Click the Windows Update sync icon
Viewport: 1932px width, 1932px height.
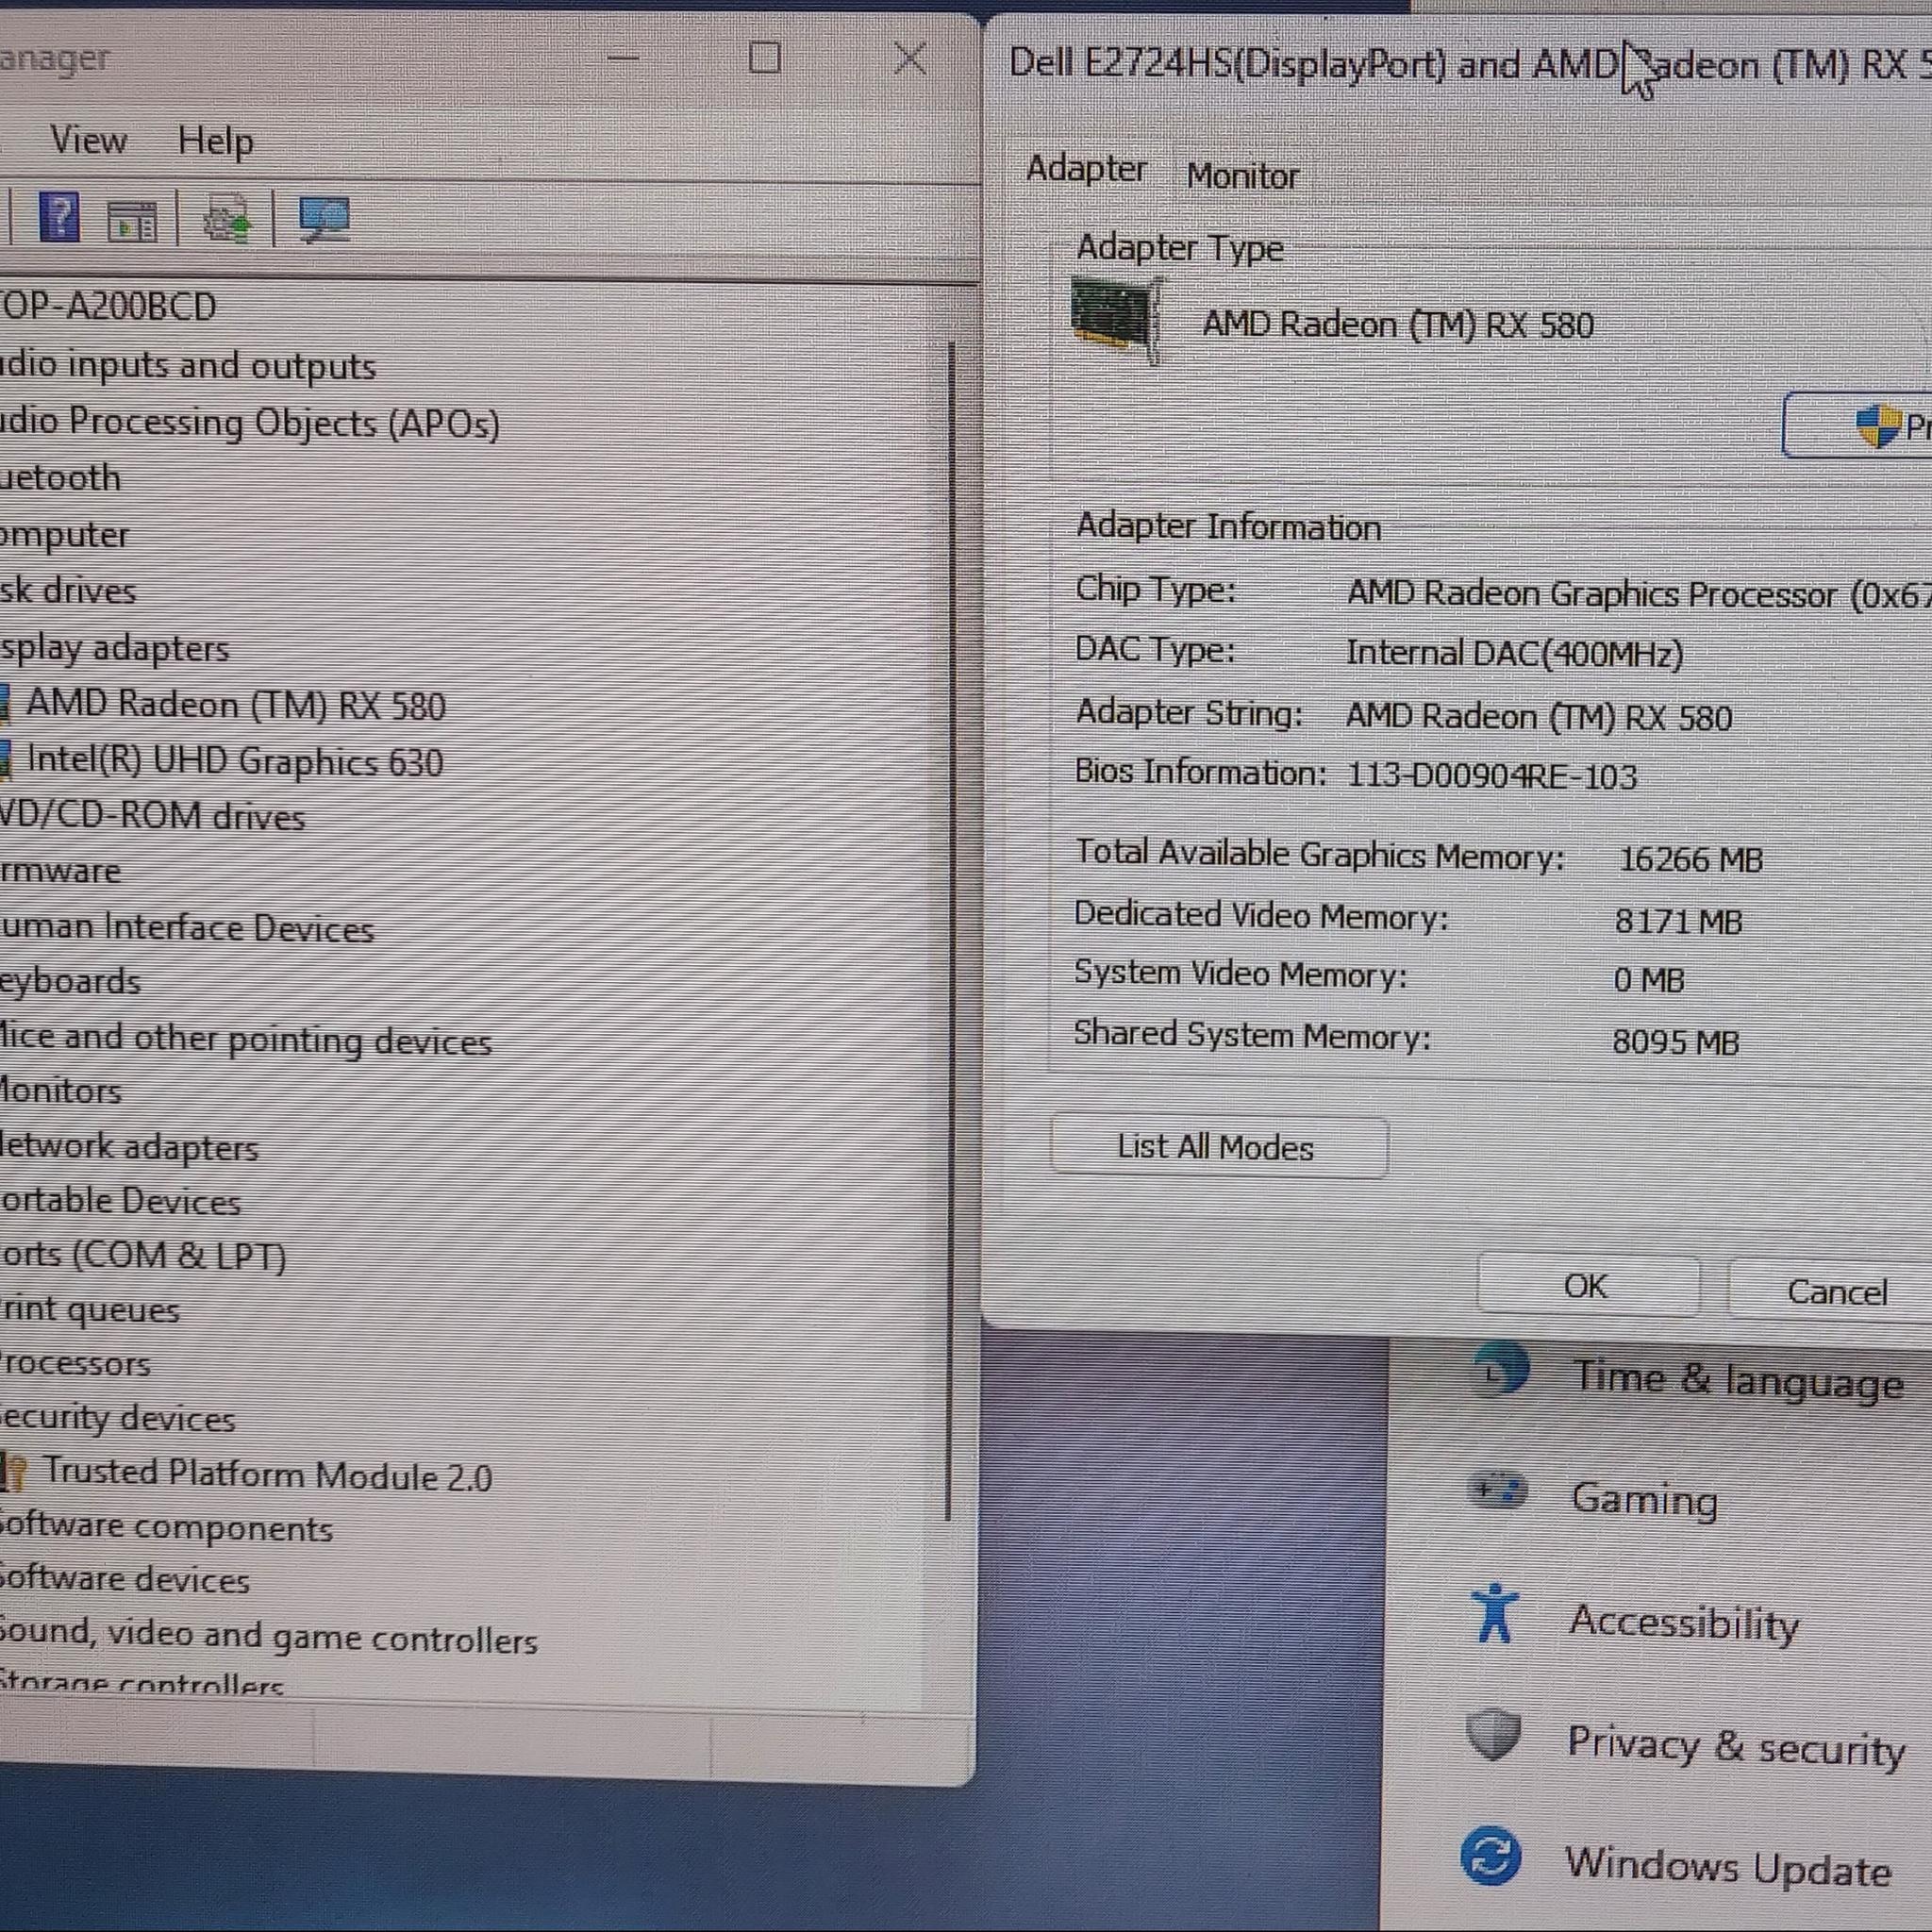pyautogui.click(x=1490, y=1856)
